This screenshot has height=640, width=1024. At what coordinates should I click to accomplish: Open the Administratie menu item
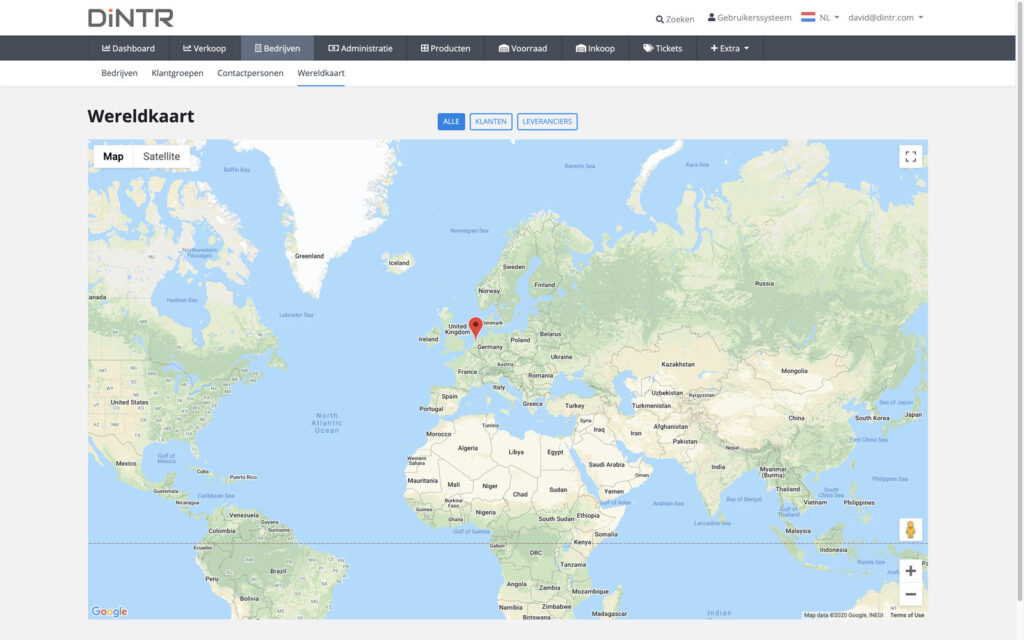coord(360,48)
